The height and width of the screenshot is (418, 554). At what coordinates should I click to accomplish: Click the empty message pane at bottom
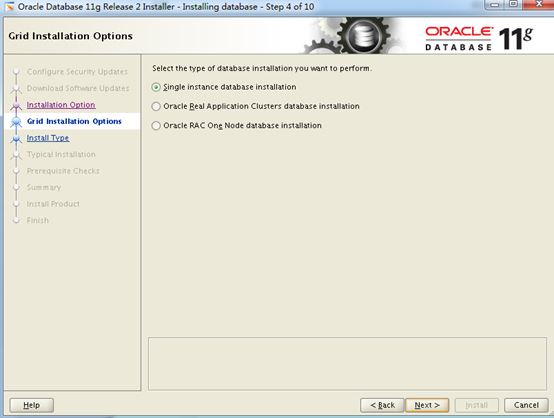point(347,364)
